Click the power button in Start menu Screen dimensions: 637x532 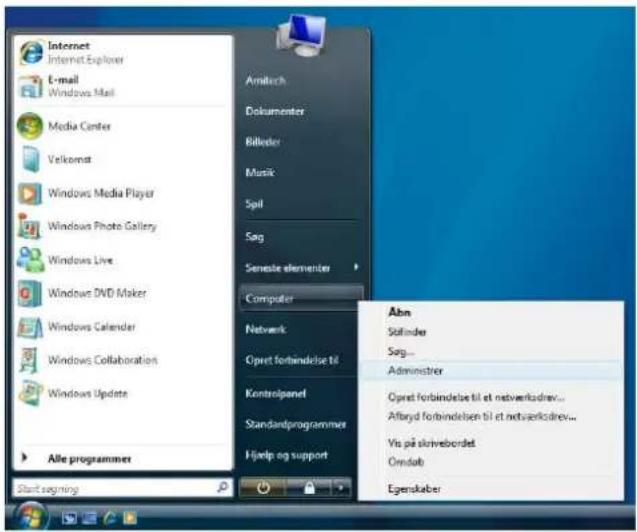pos(263,487)
